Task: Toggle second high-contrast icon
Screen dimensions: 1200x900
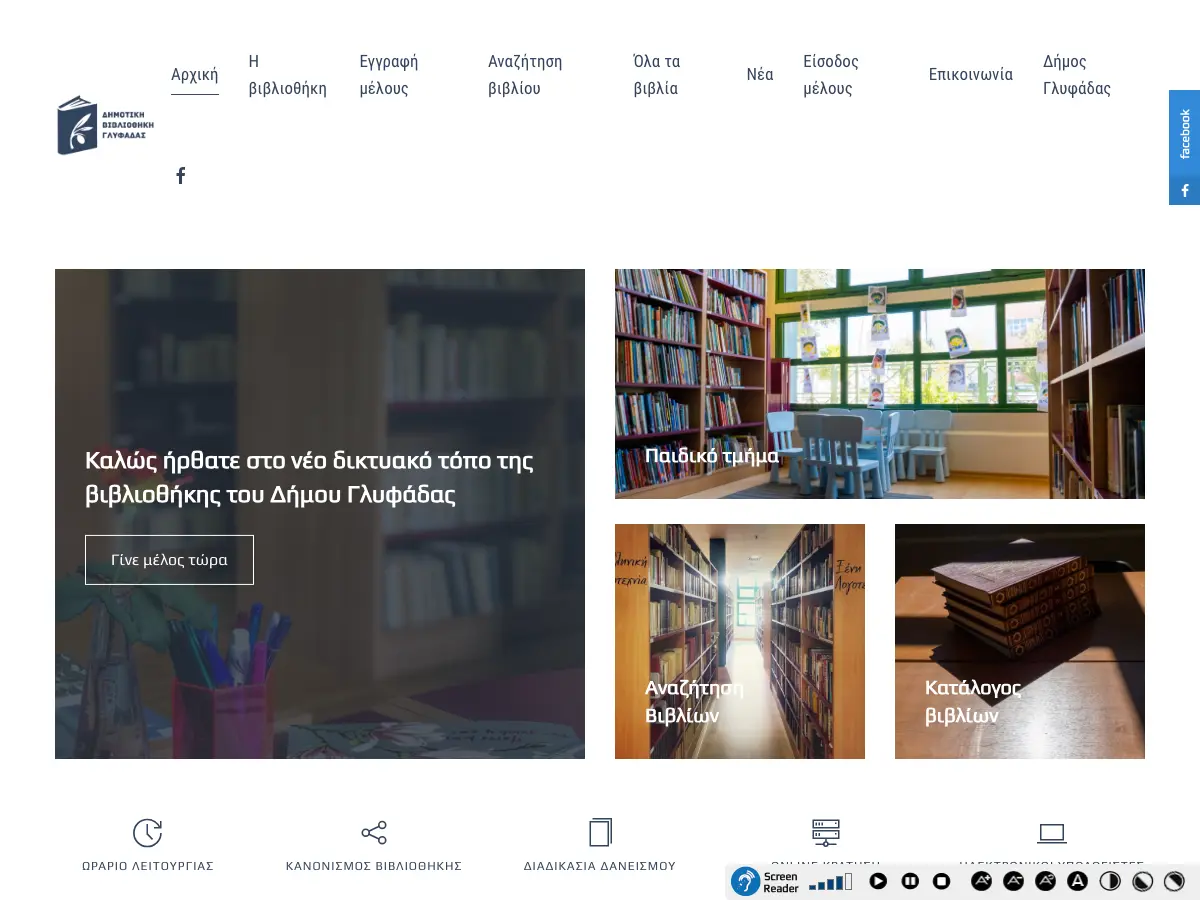Action: pos(1143,881)
